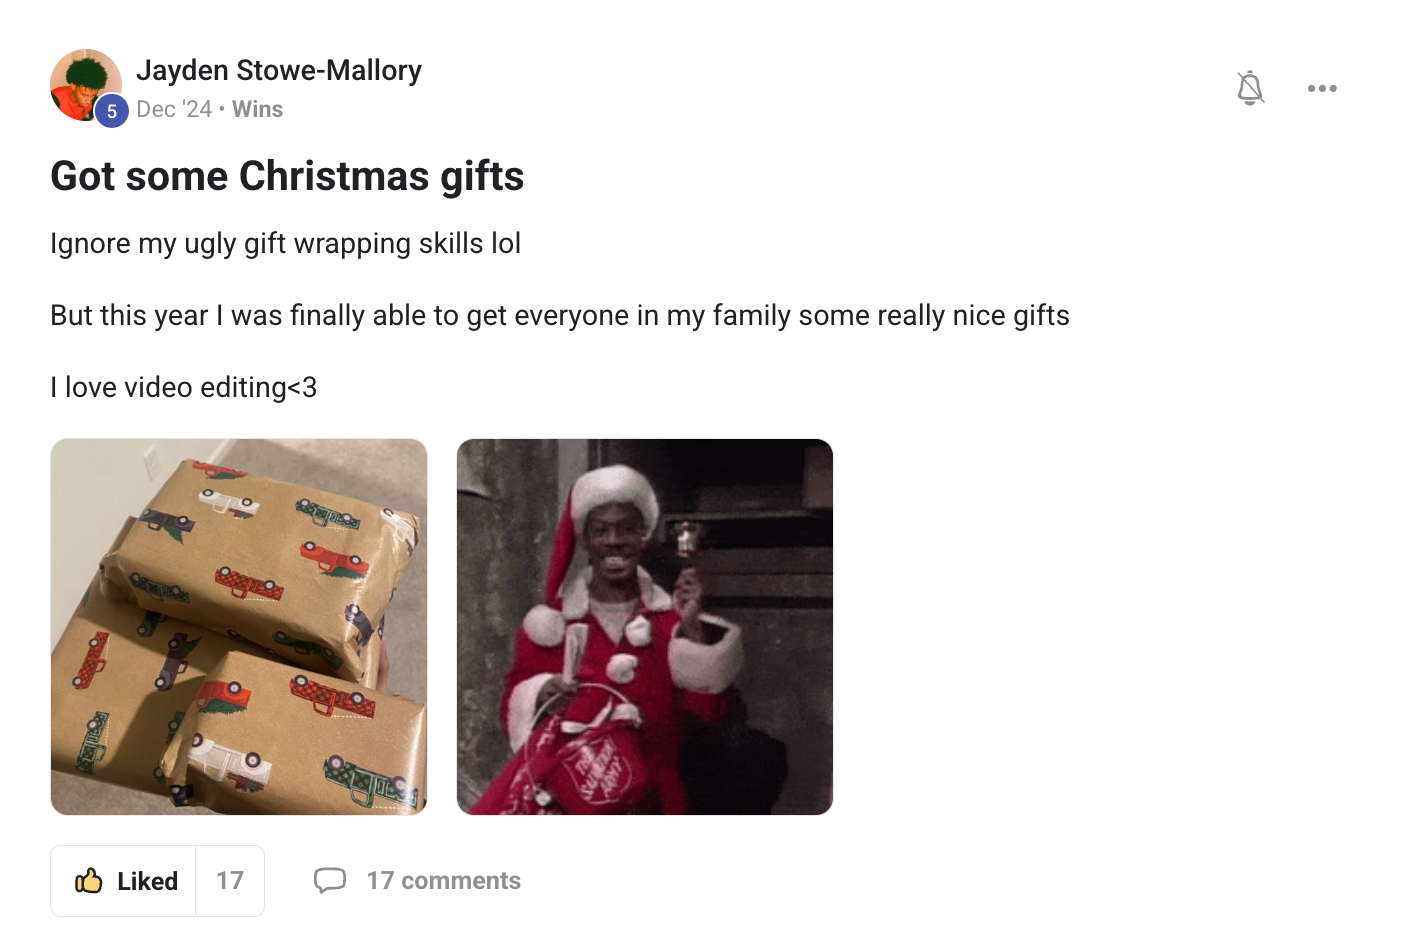The image size is (1402, 940).
Task: Click the sentence about family gifts
Action: pos(560,316)
